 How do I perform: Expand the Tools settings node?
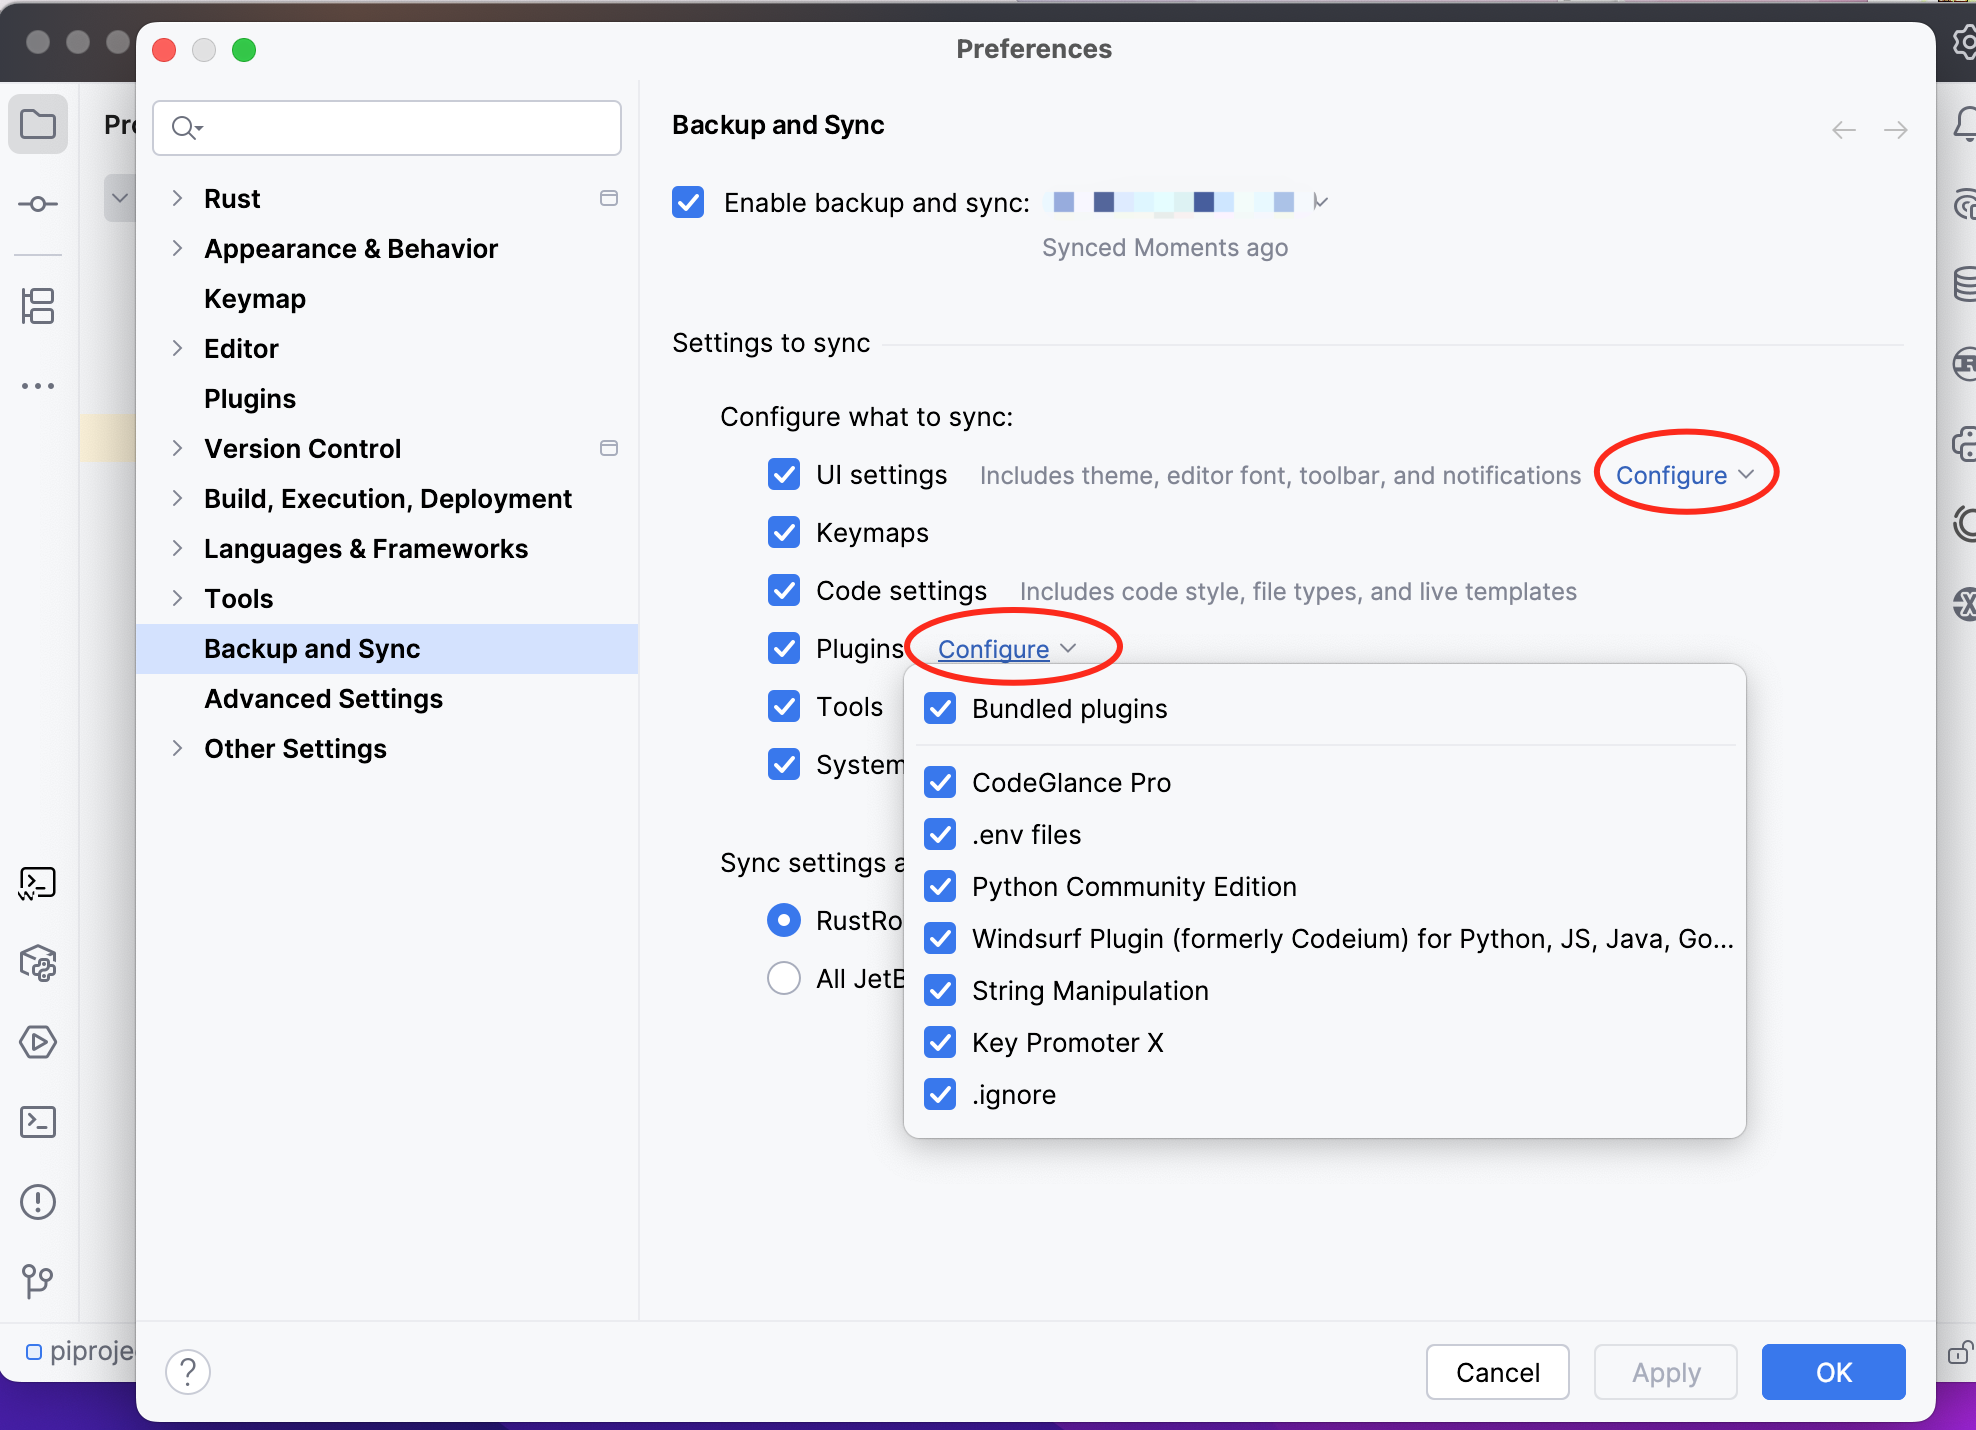(x=177, y=598)
